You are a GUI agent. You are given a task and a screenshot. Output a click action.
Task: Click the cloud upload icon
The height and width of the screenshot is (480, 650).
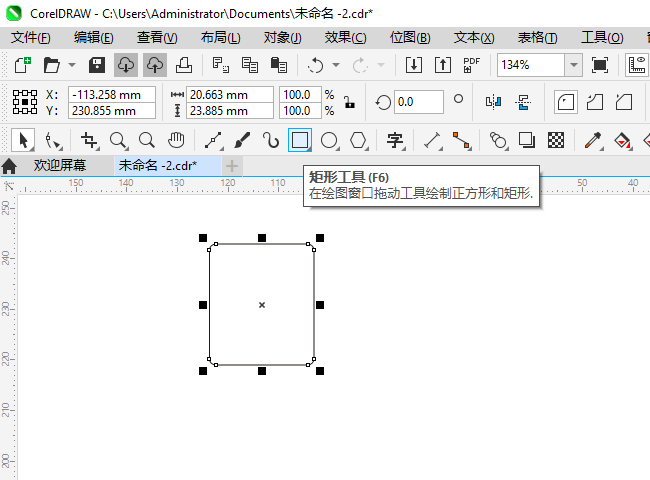pos(155,65)
